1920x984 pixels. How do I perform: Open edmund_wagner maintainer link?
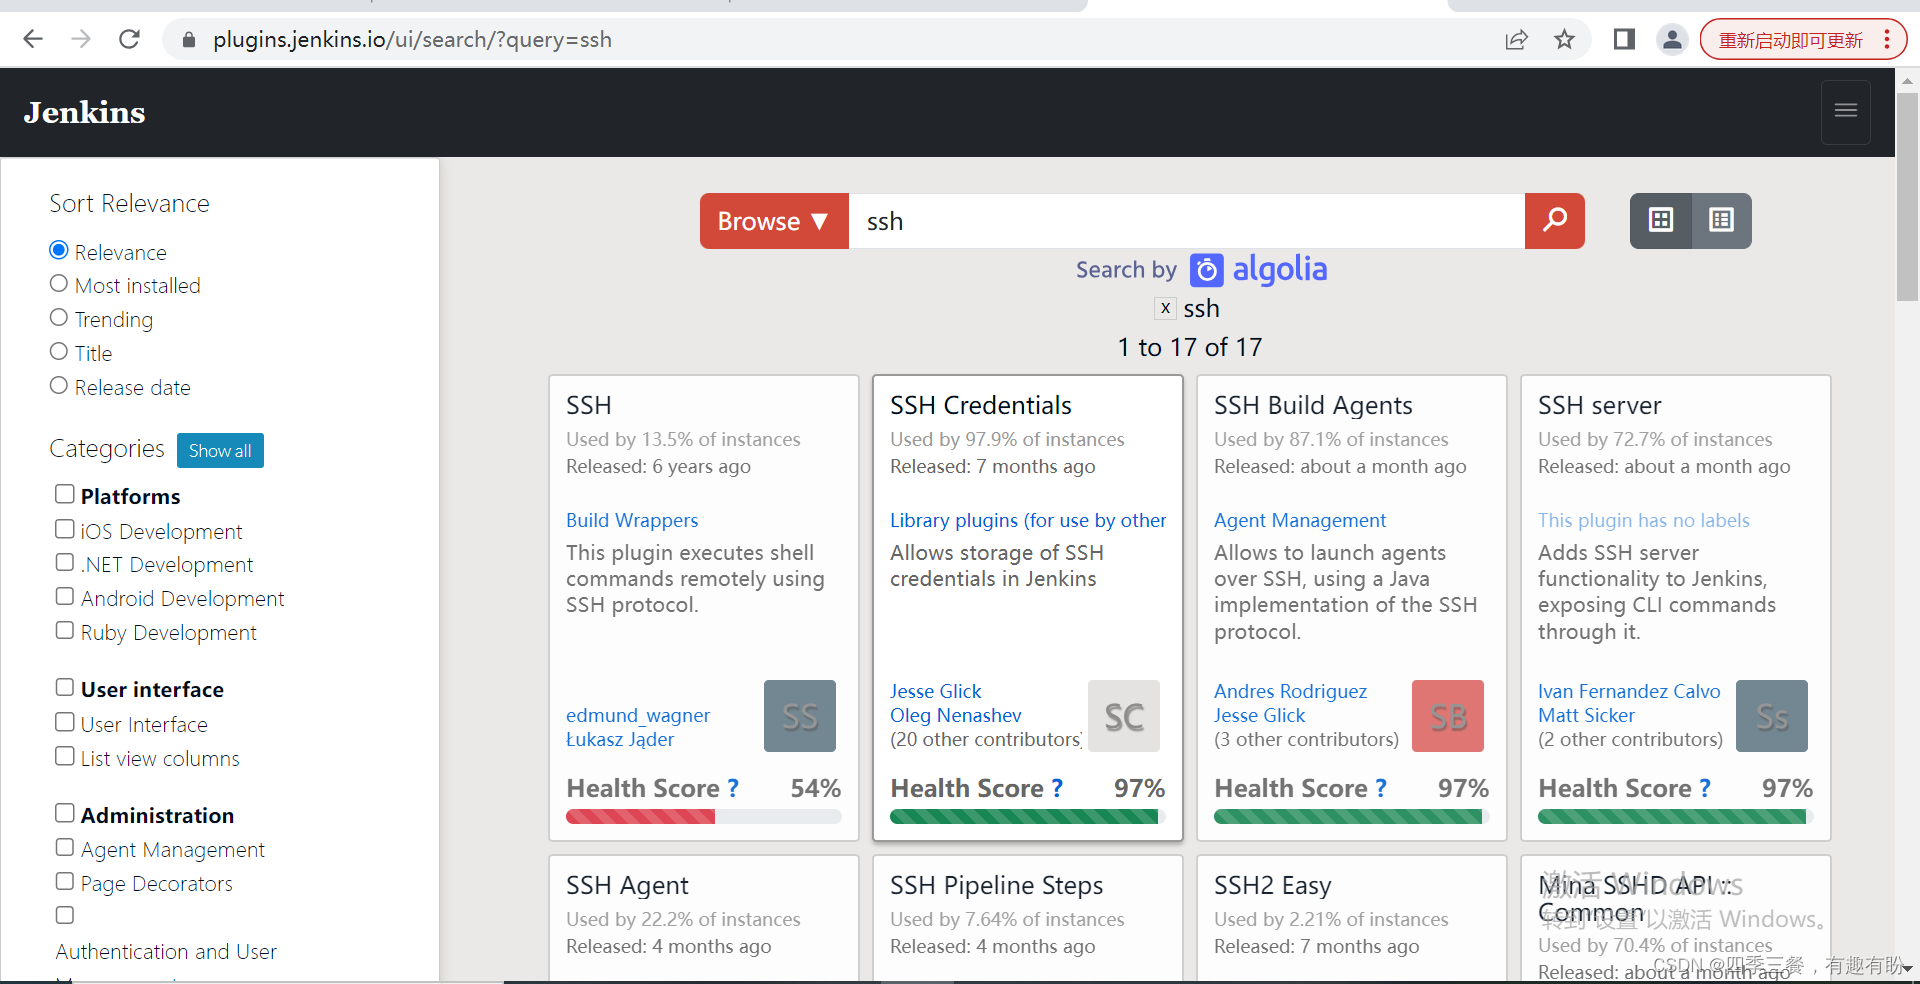pos(638,715)
